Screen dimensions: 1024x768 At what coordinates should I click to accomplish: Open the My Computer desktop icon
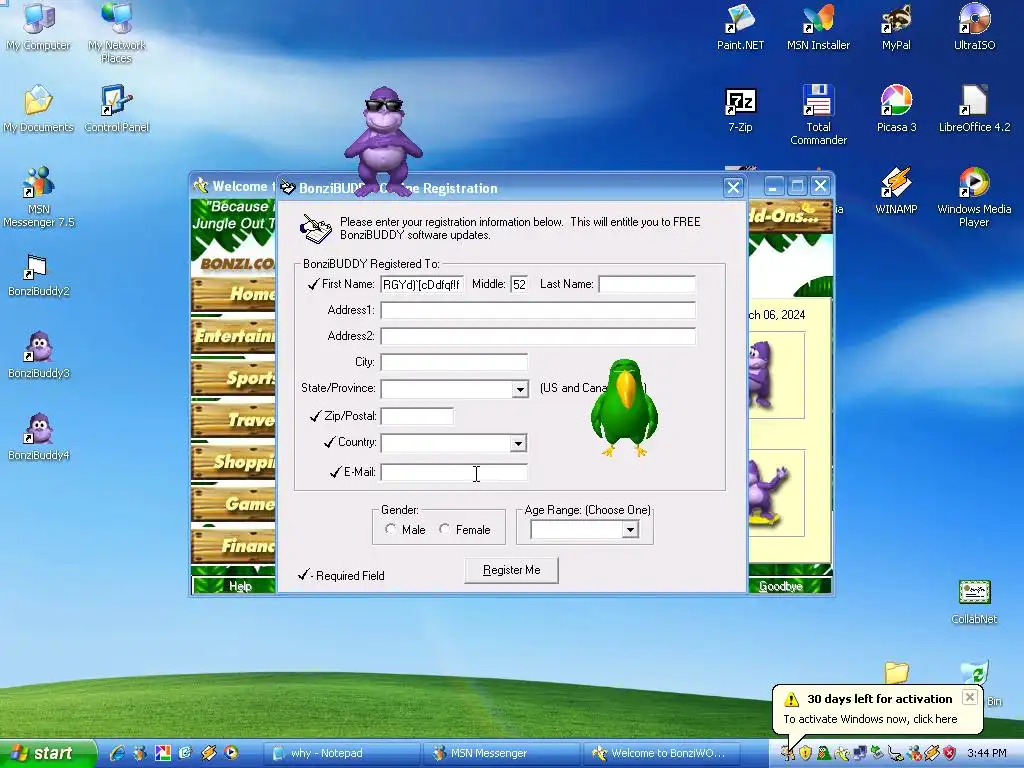[x=39, y=26]
